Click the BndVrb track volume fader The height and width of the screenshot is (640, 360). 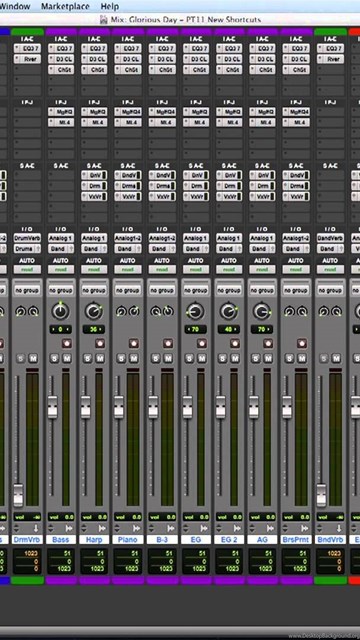(322, 495)
